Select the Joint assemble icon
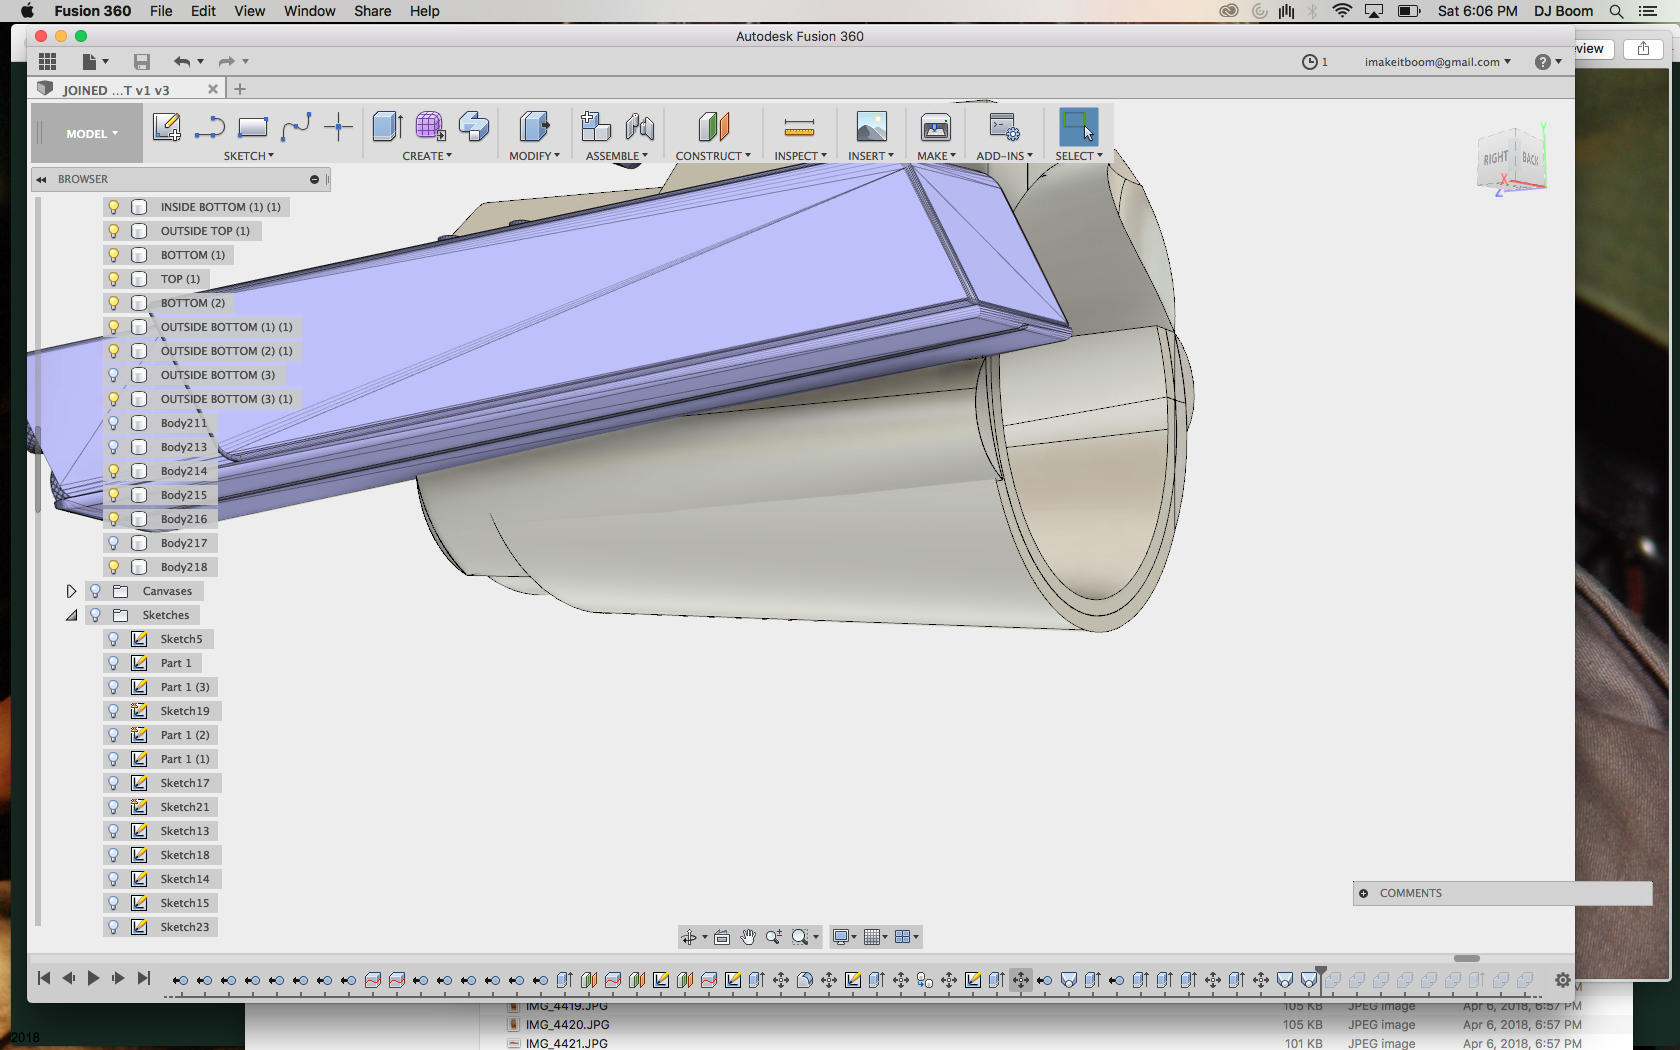Viewport: 1680px width, 1050px height. click(639, 127)
